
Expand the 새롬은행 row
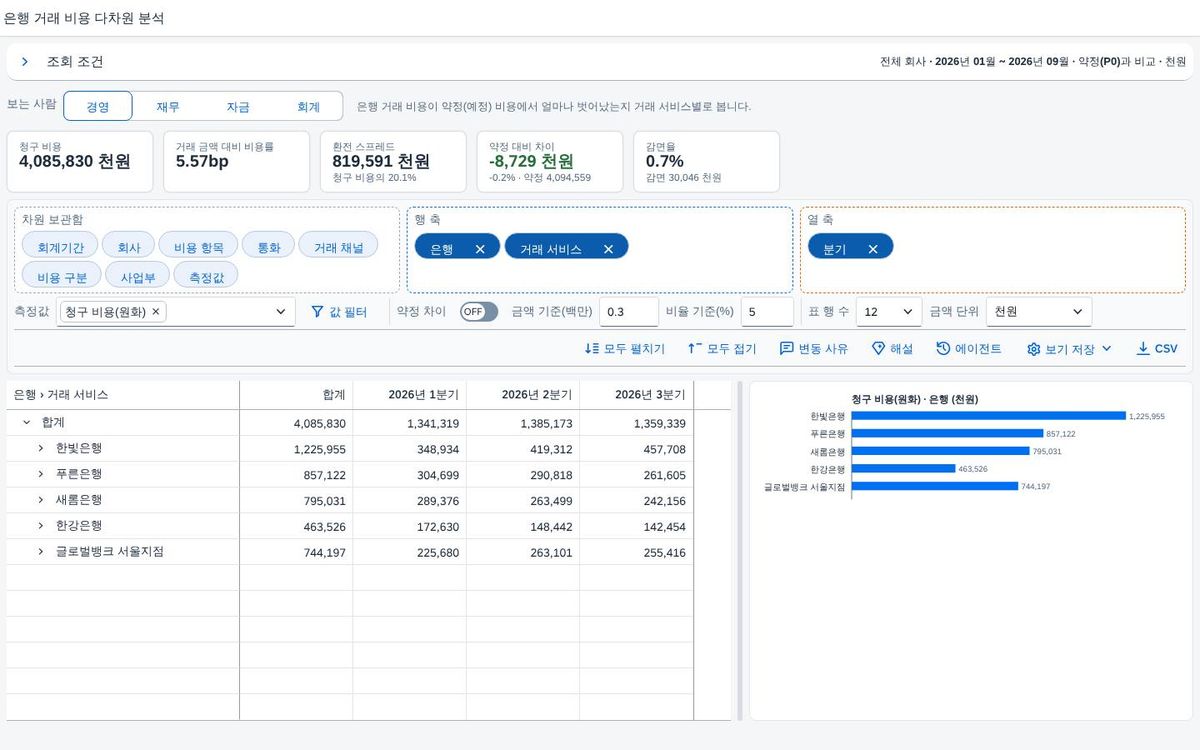(x=41, y=500)
